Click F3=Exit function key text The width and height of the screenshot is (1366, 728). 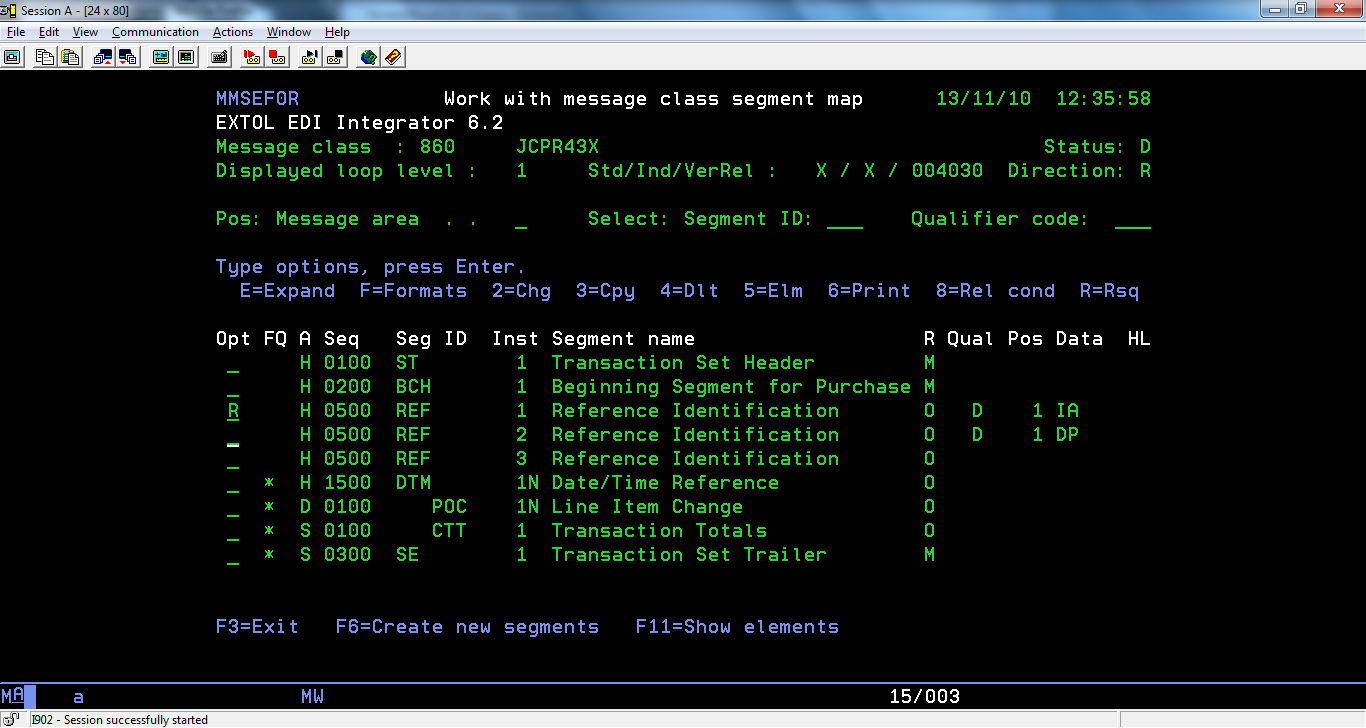257,627
